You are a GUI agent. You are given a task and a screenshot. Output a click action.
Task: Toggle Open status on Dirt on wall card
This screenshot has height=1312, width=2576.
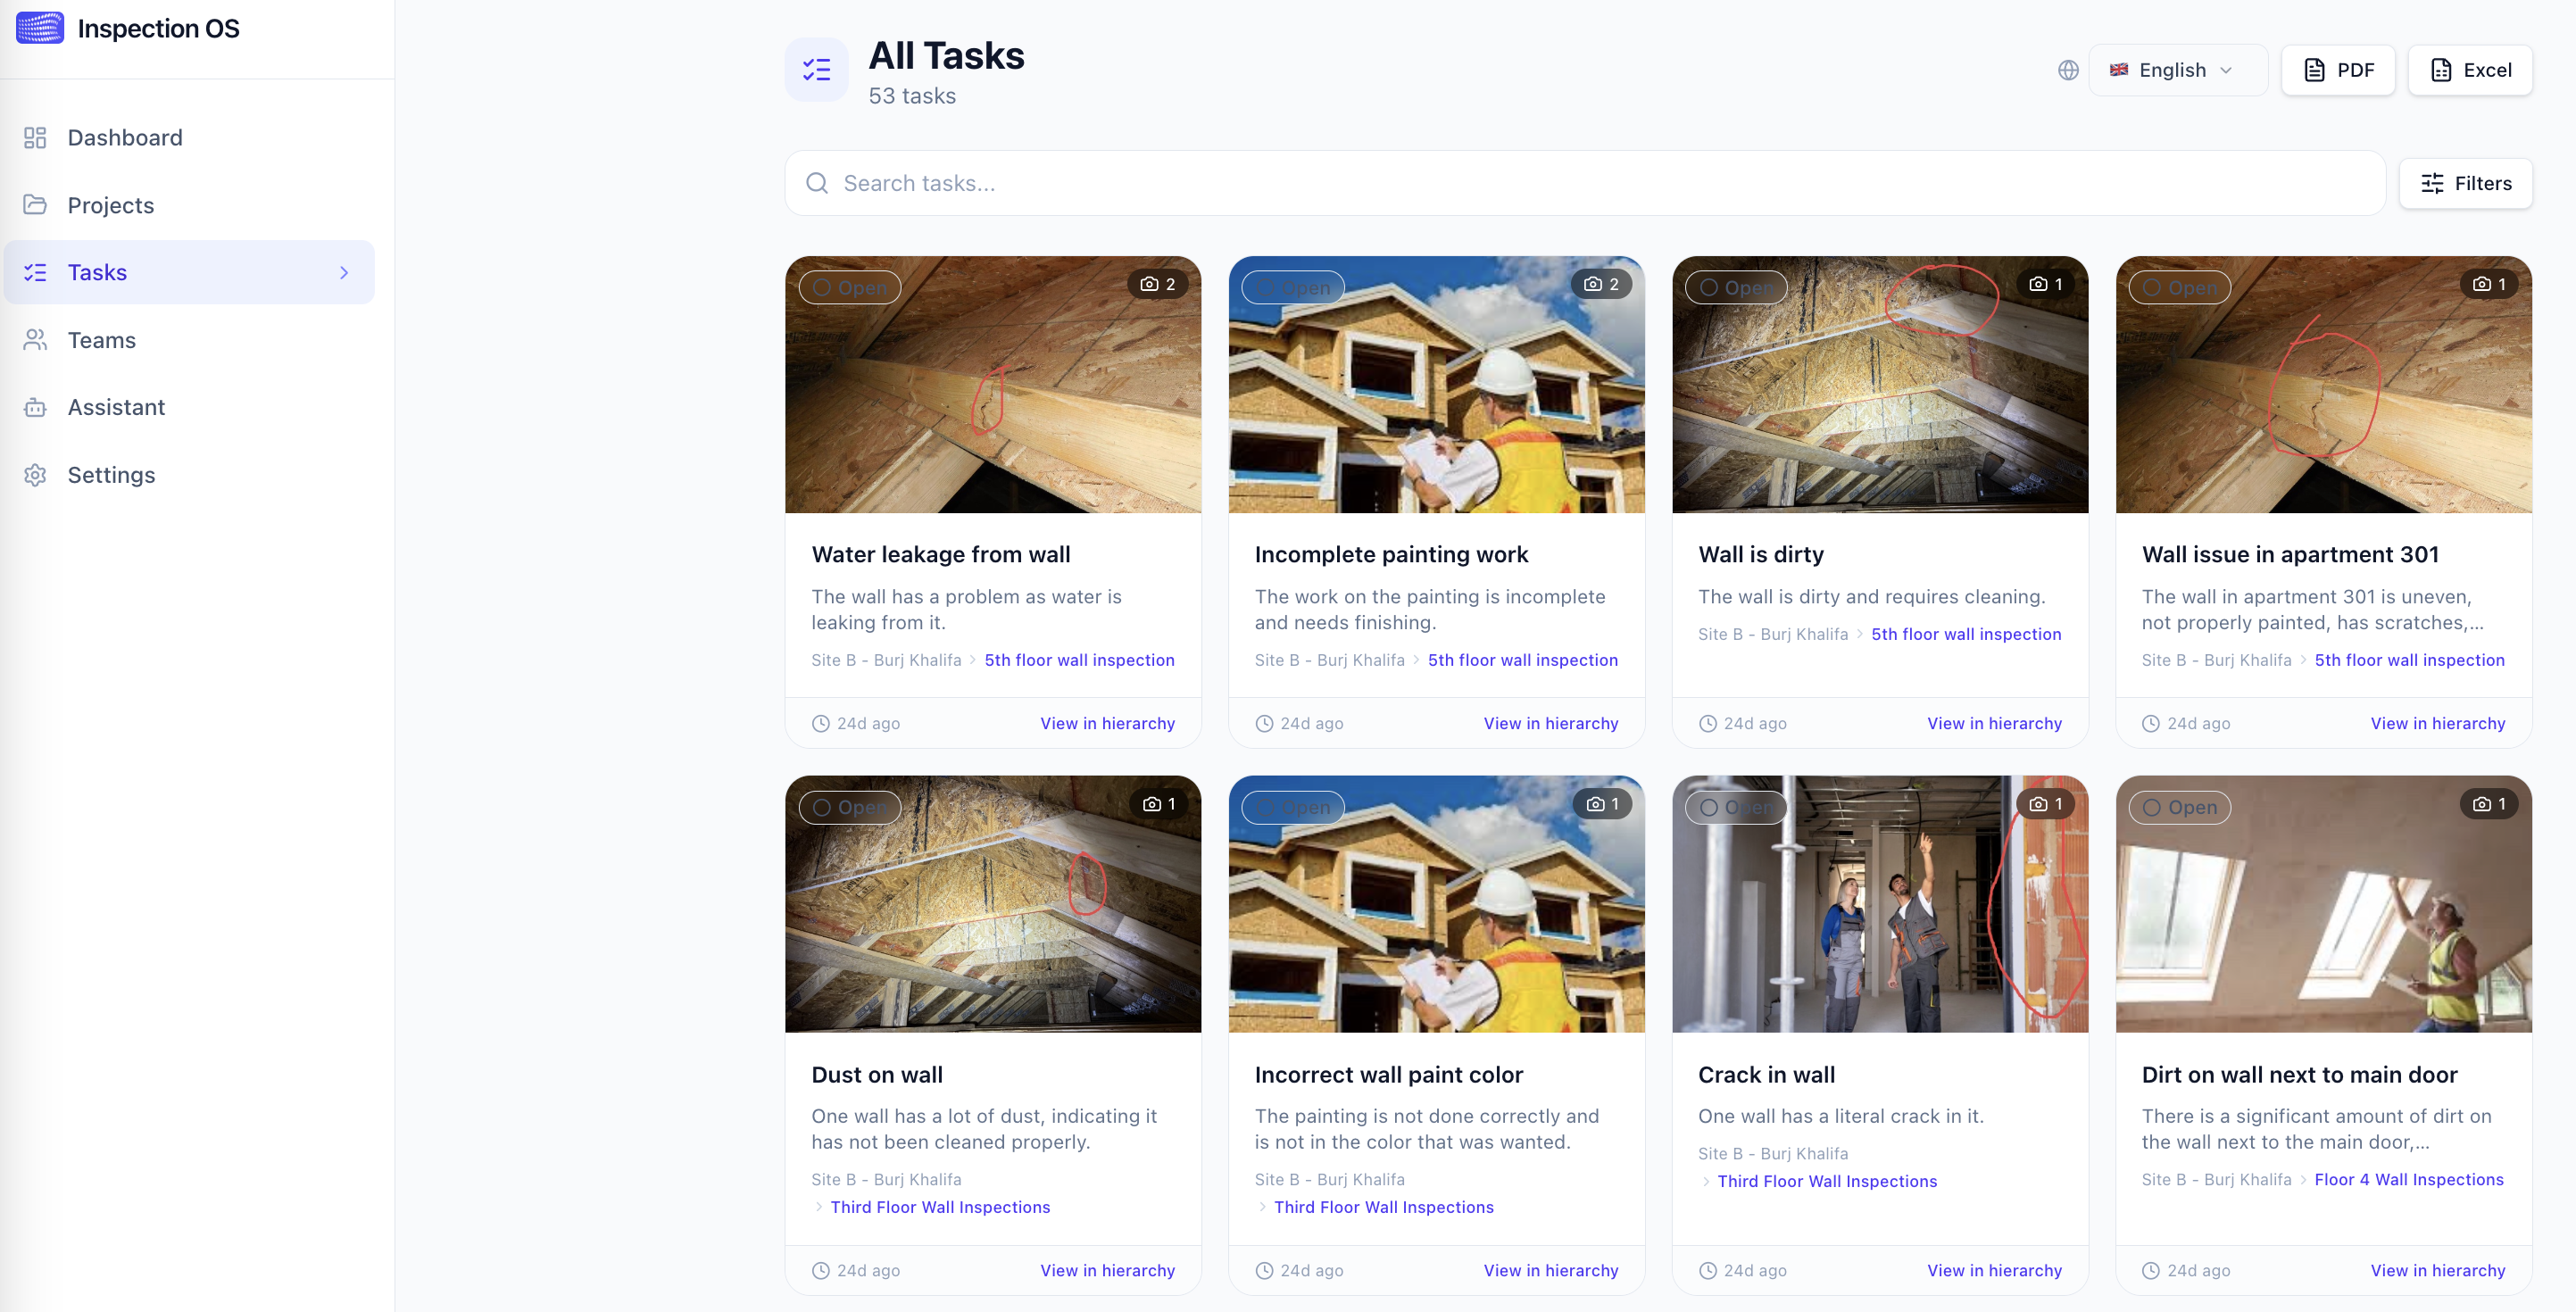2180,807
